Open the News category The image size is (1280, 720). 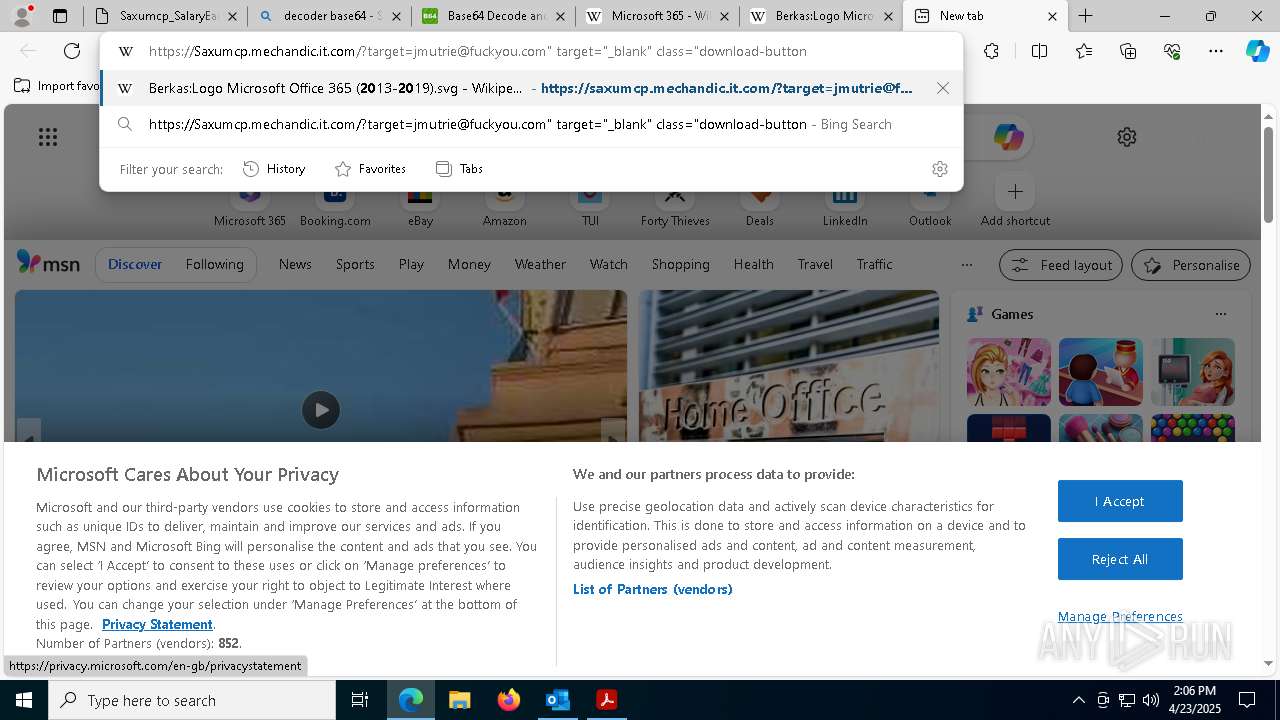(295, 264)
